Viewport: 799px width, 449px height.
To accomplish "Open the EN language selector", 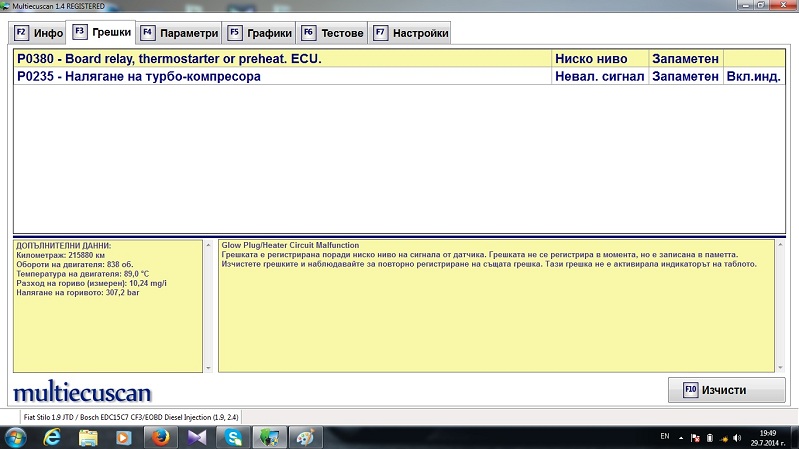I will pos(665,438).
